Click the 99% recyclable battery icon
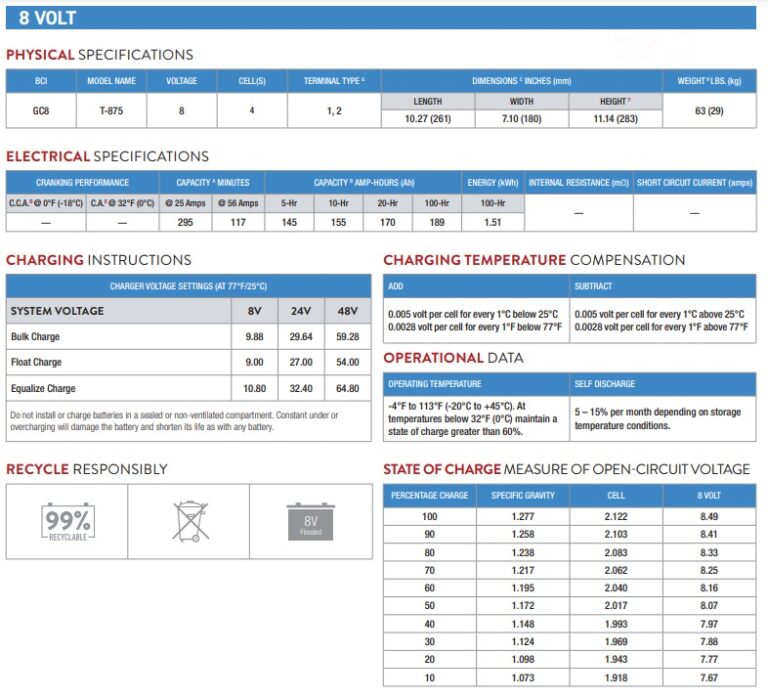Image resolution: width=768 pixels, height=697 pixels. click(68, 522)
